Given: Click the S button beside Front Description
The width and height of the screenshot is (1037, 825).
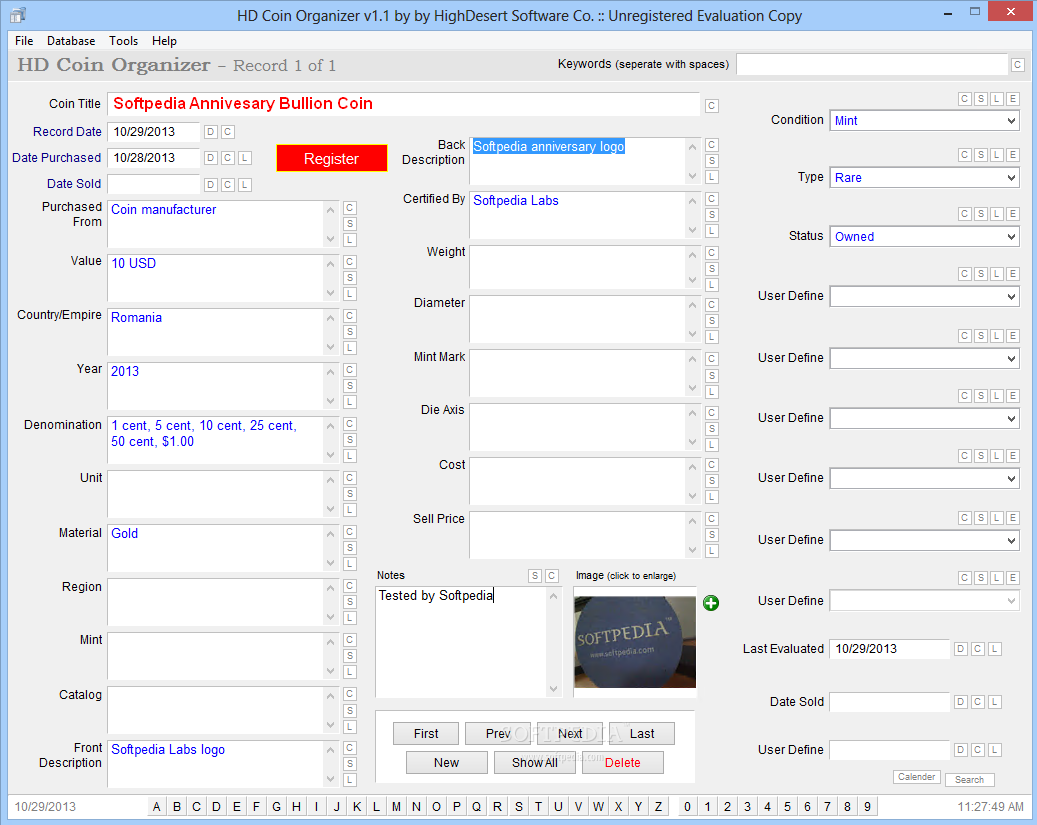Looking at the screenshot, I should click(350, 763).
